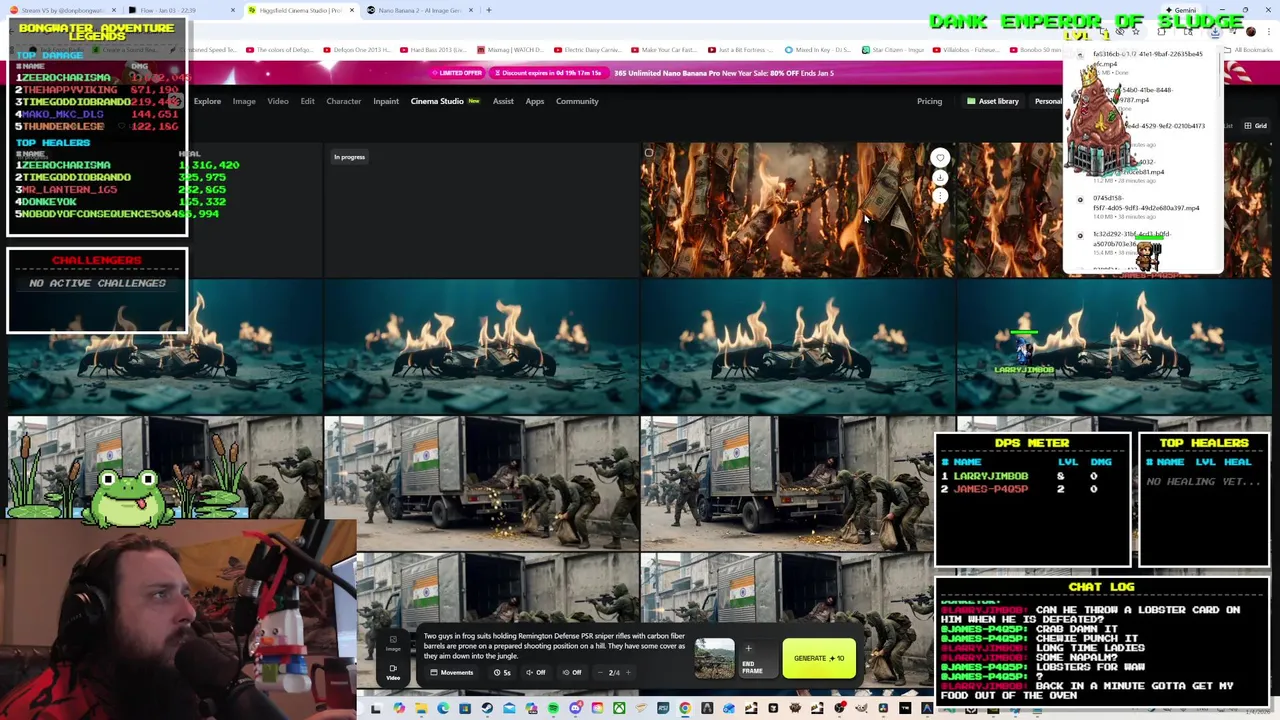Open the Video nav item
This screenshot has height=720, width=1280.
[278, 101]
